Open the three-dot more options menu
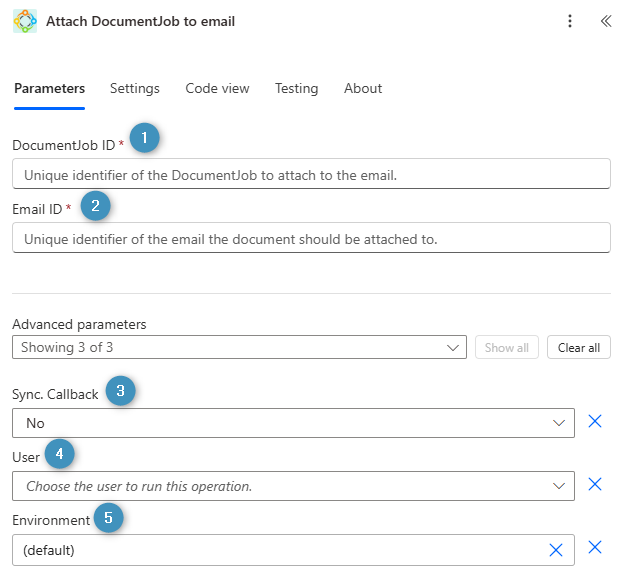The image size is (623, 574). 570,21
